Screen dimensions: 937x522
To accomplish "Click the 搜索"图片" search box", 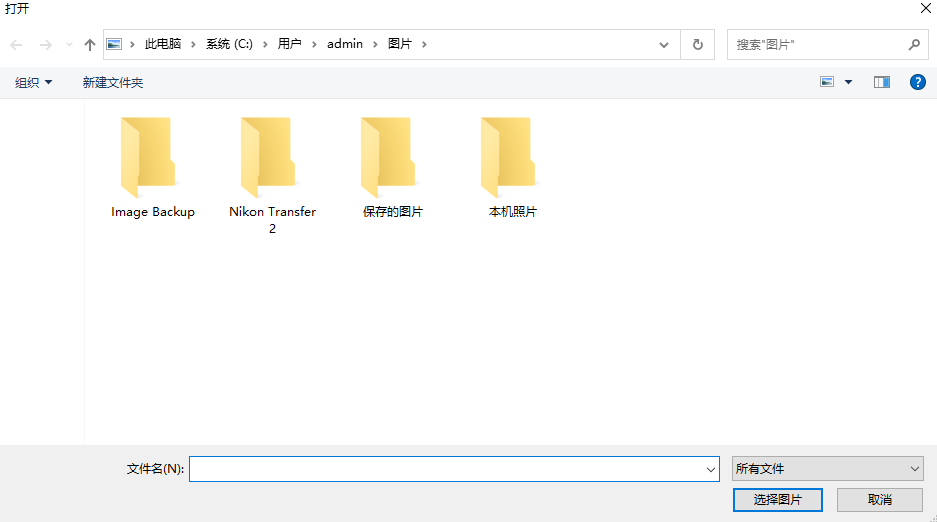I will [818, 45].
